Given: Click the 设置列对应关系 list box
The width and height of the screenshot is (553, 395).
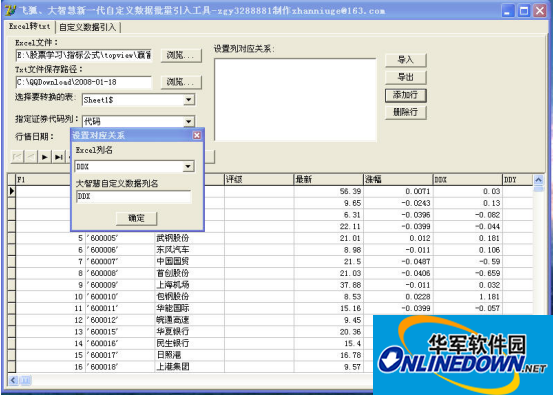Looking at the screenshot, I should click(x=295, y=100).
